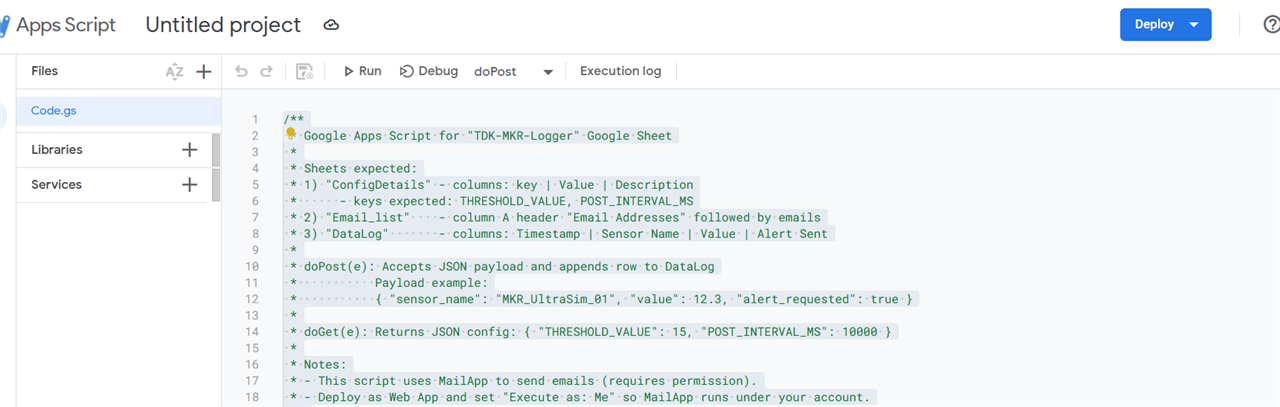Click the lightbulb hint on line 2
The width and height of the screenshot is (1280, 407).
click(x=291, y=134)
